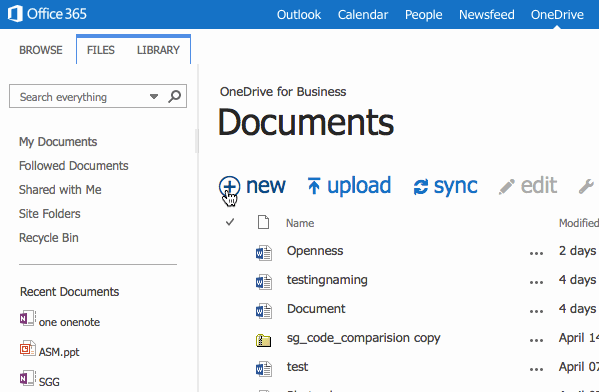Click the edit text link

[539, 186]
